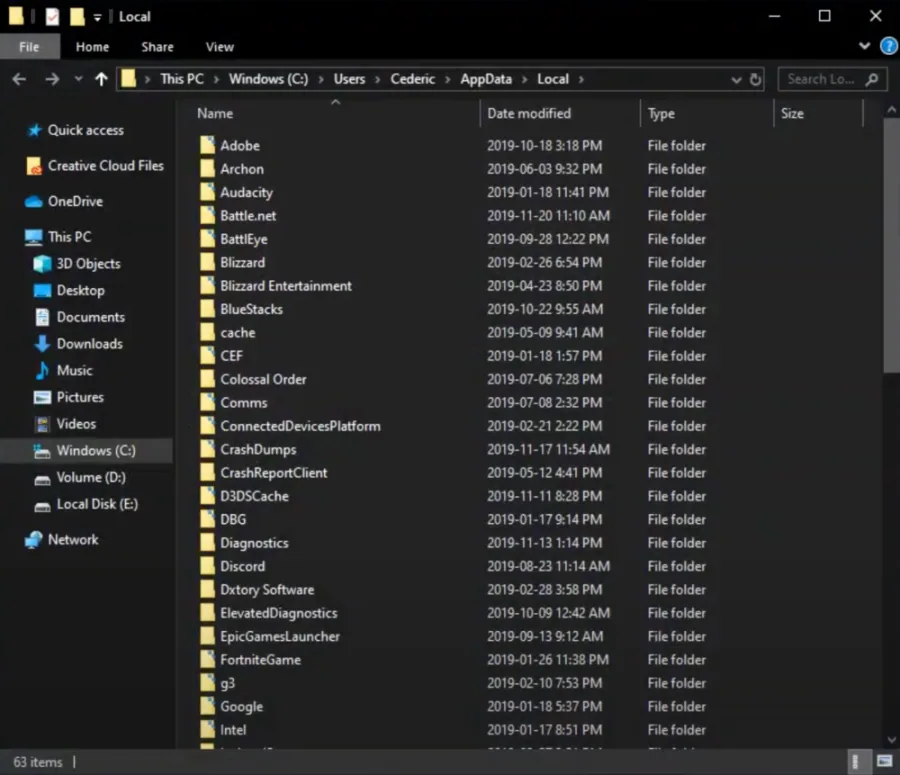Open the Discord folder
900x775 pixels.
(x=243, y=566)
